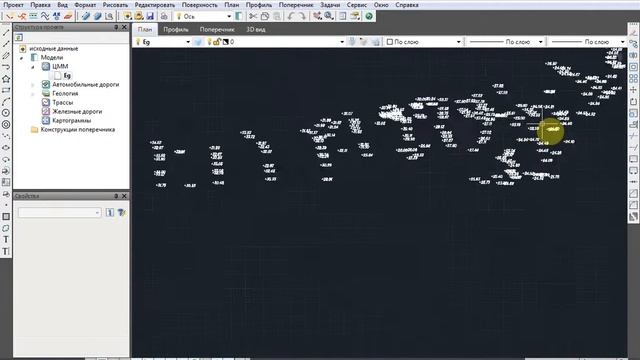This screenshot has width=640, height=360.
Task: Click the Redo arrow icon
Action: click(302, 16)
